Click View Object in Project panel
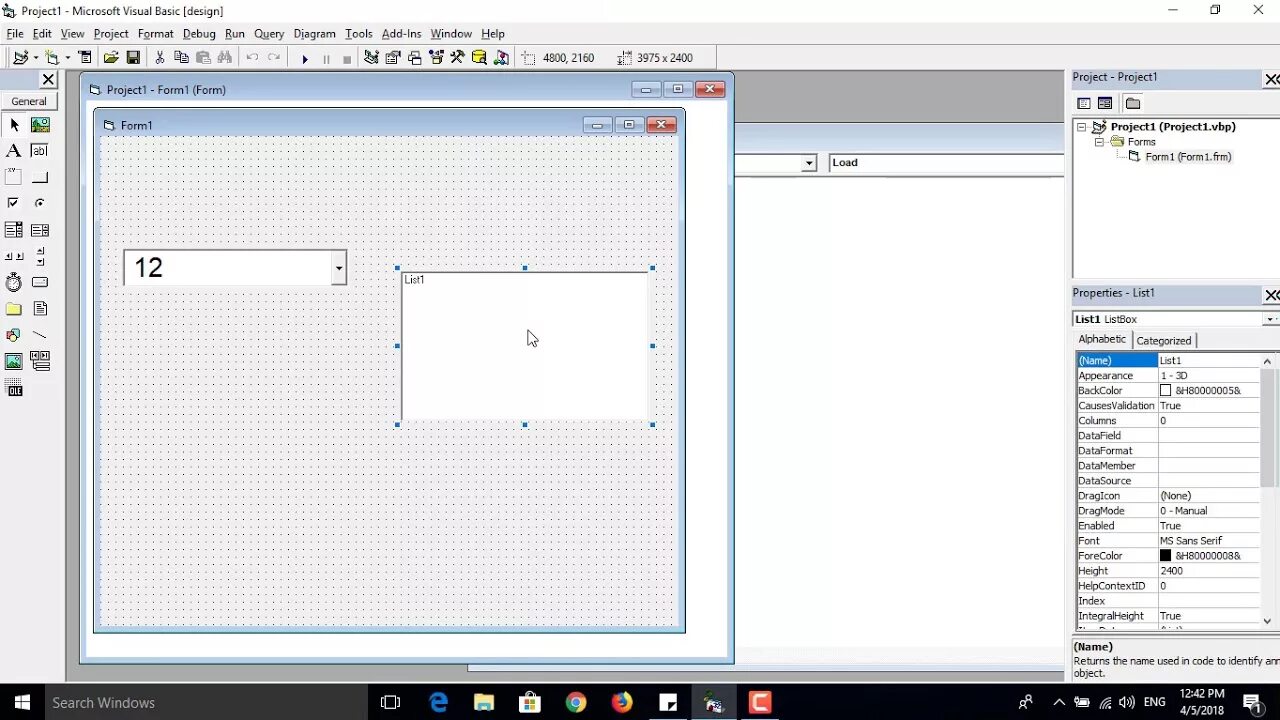Viewport: 1280px width, 720px height. point(1105,103)
